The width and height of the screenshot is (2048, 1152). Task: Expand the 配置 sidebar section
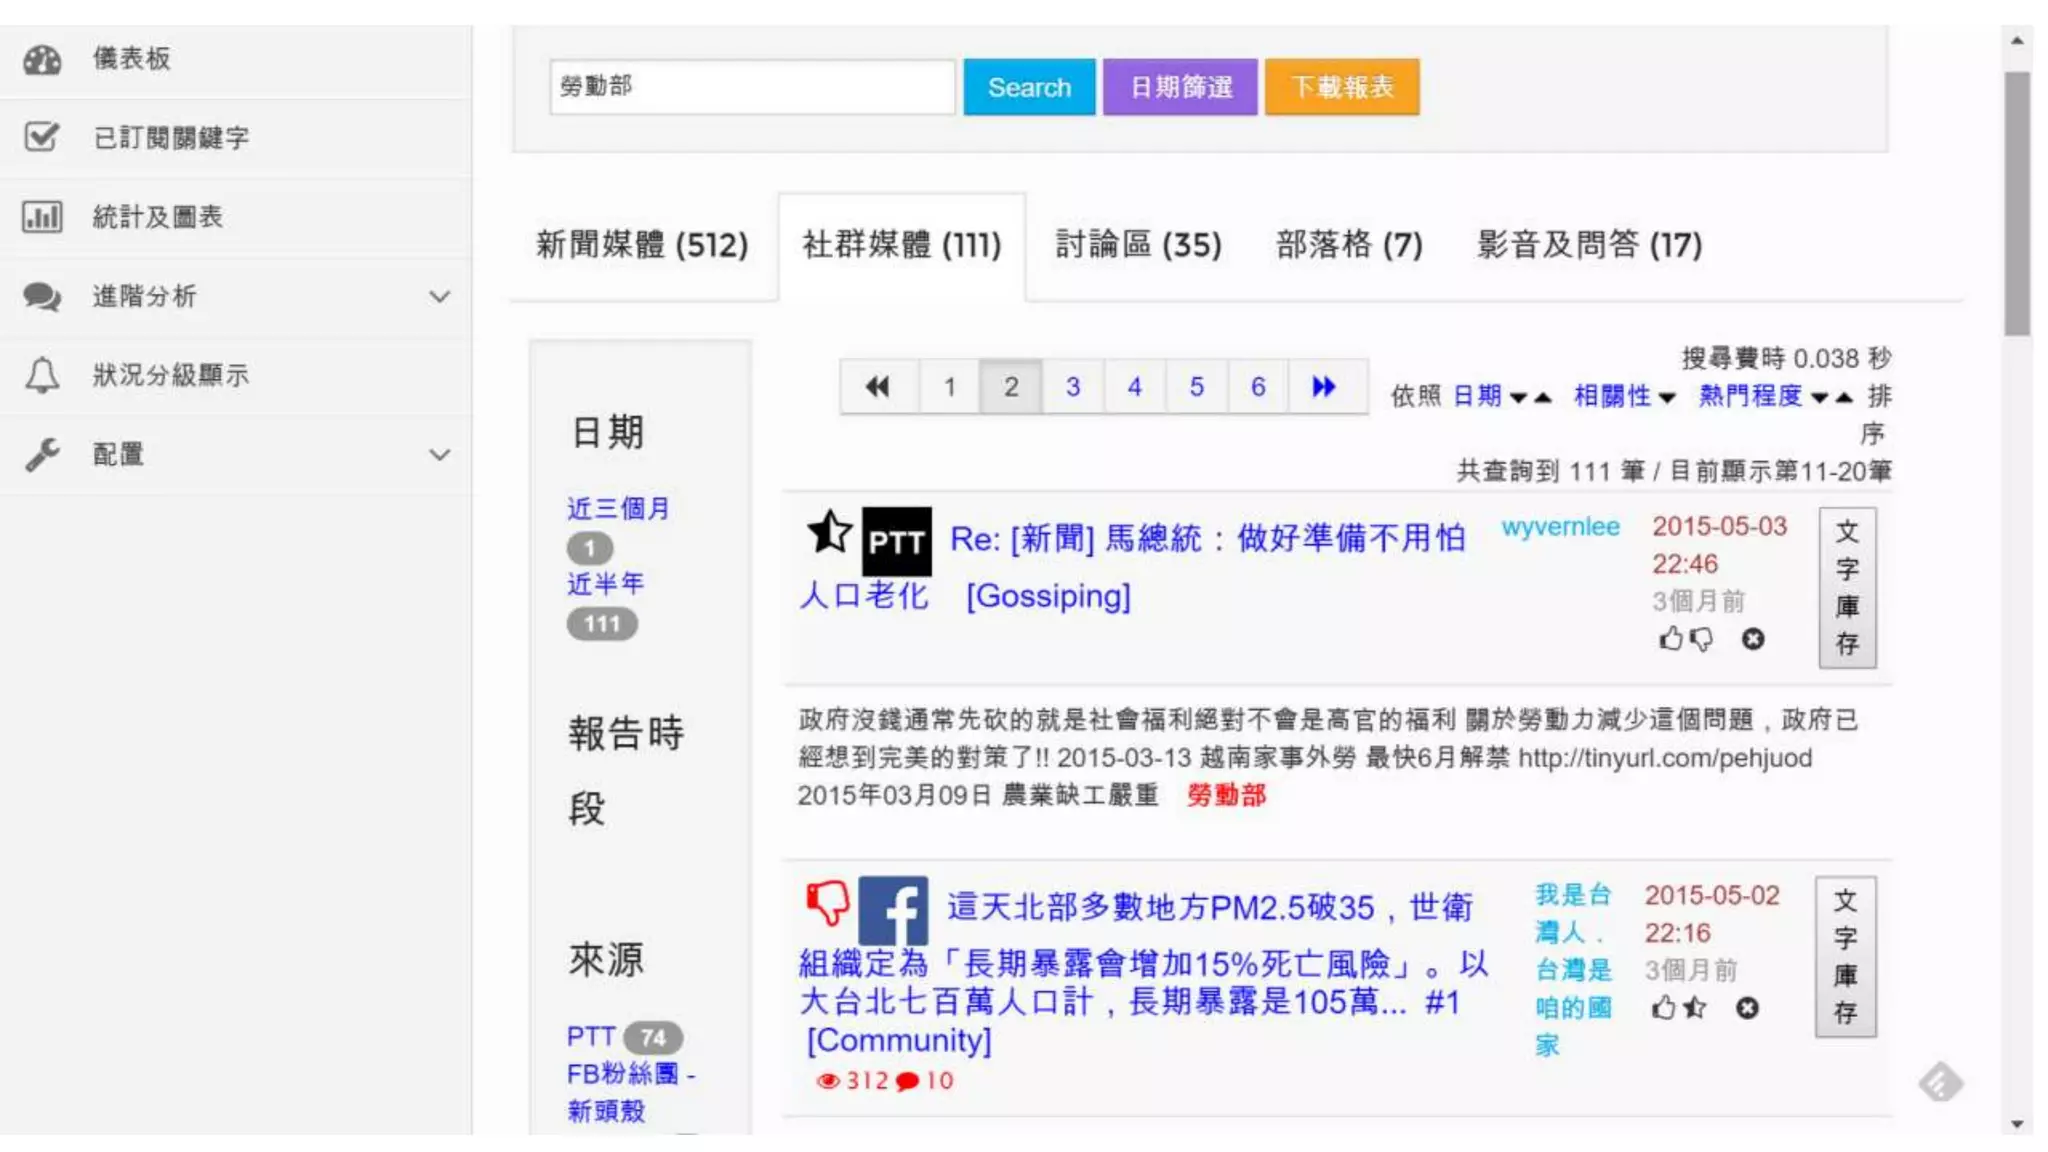(438, 455)
